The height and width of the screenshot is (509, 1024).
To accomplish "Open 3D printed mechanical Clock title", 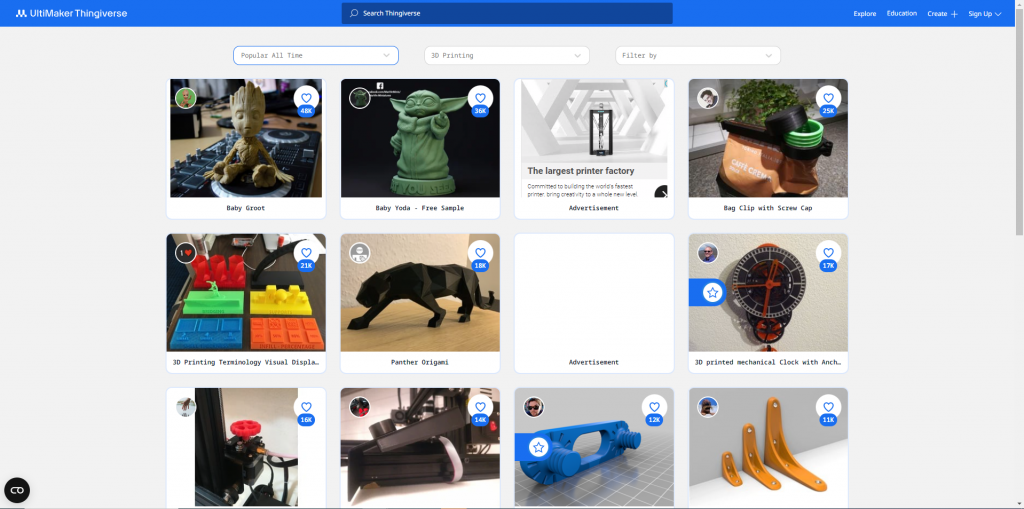I will pos(768,362).
